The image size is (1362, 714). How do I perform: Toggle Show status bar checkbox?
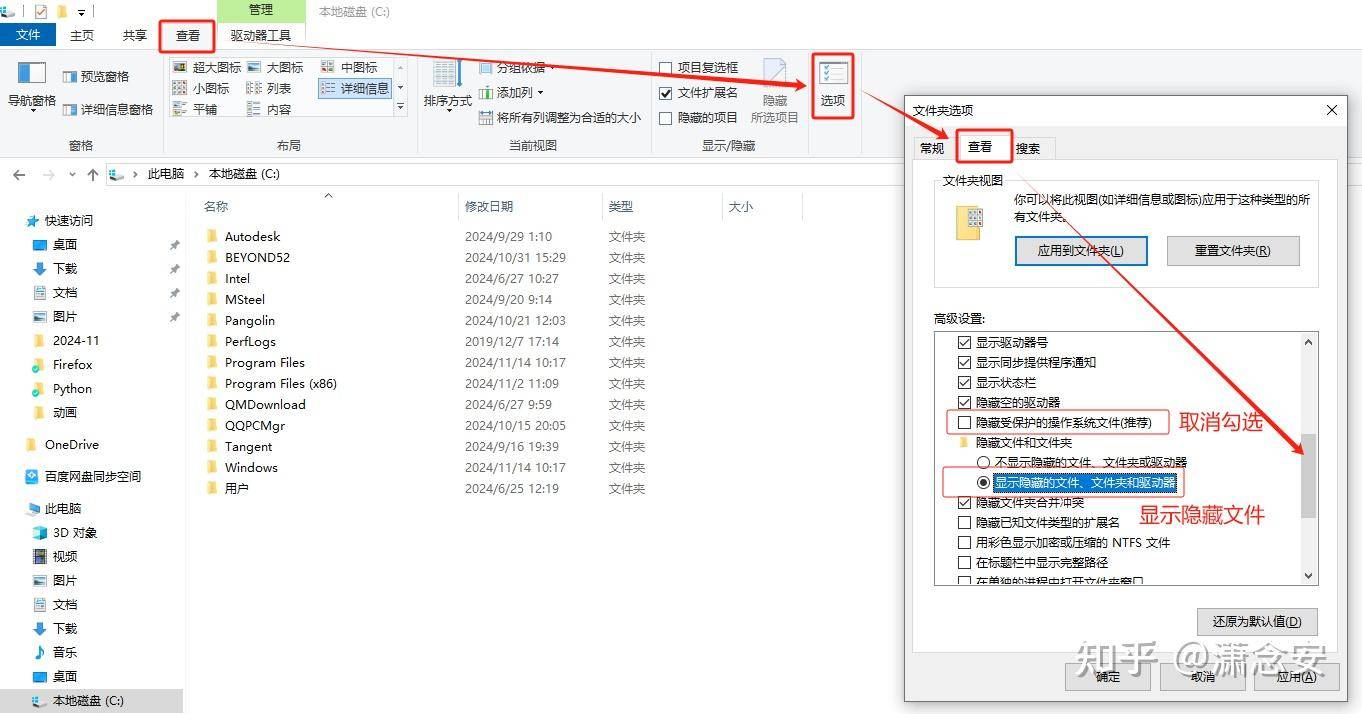pos(964,382)
